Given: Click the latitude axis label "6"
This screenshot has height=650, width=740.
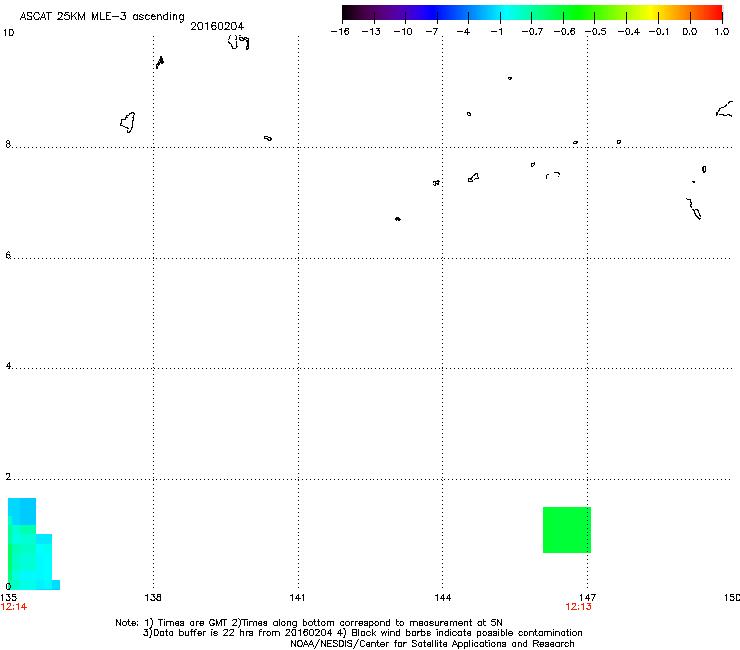Looking at the screenshot, I should [8, 255].
